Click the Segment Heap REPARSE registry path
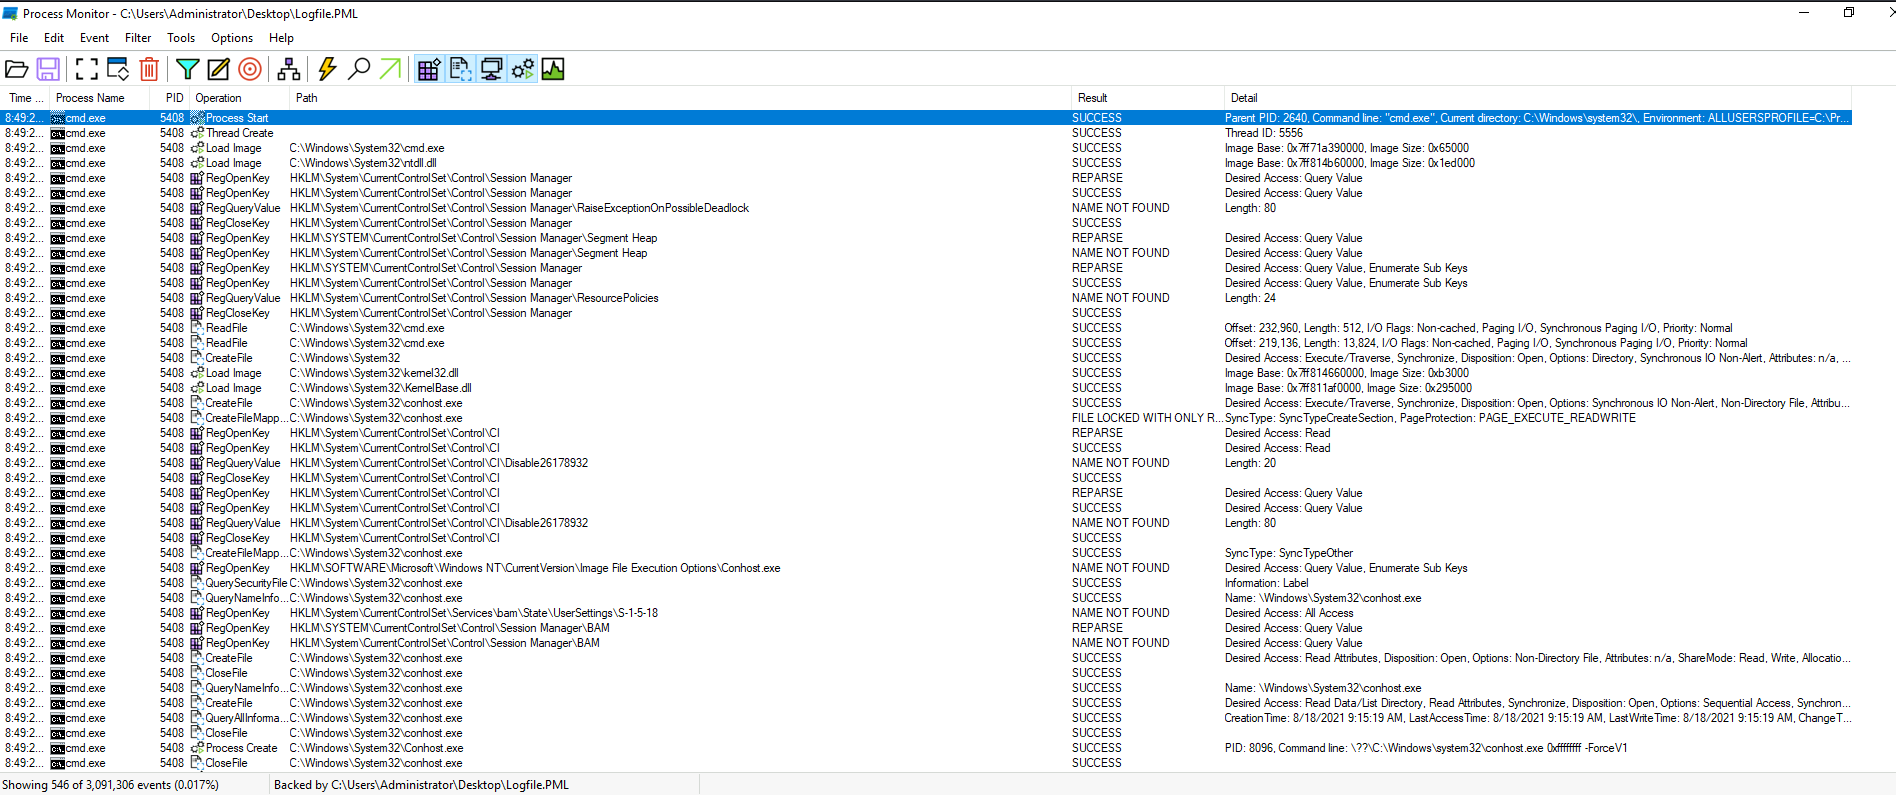 (x=473, y=238)
